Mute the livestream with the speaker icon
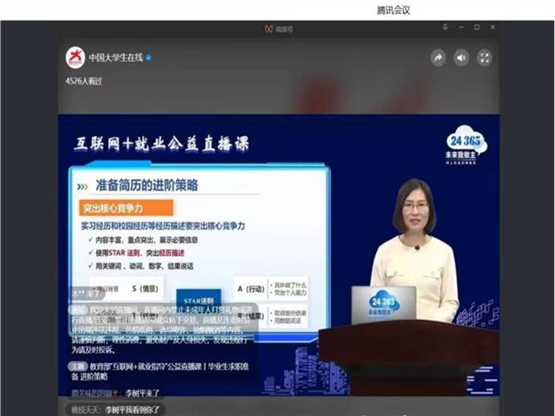This screenshot has height=416, width=555. tap(461, 58)
